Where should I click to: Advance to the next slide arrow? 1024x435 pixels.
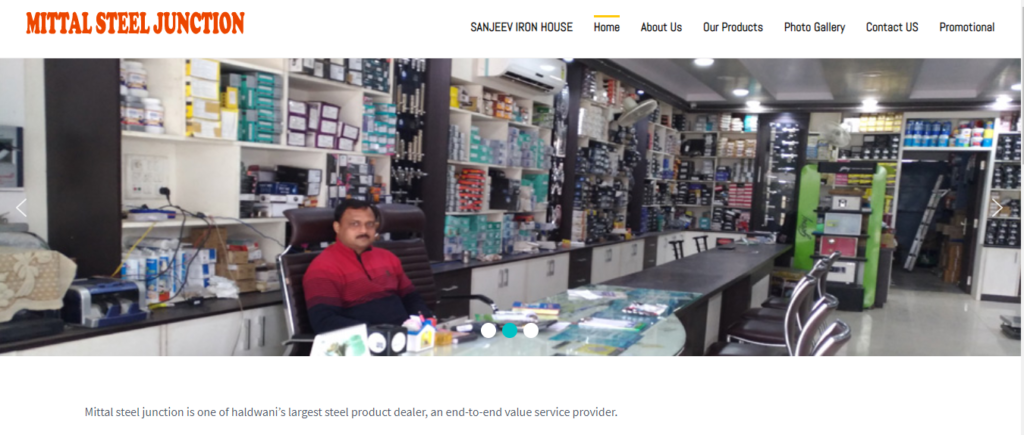pos(997,208)
